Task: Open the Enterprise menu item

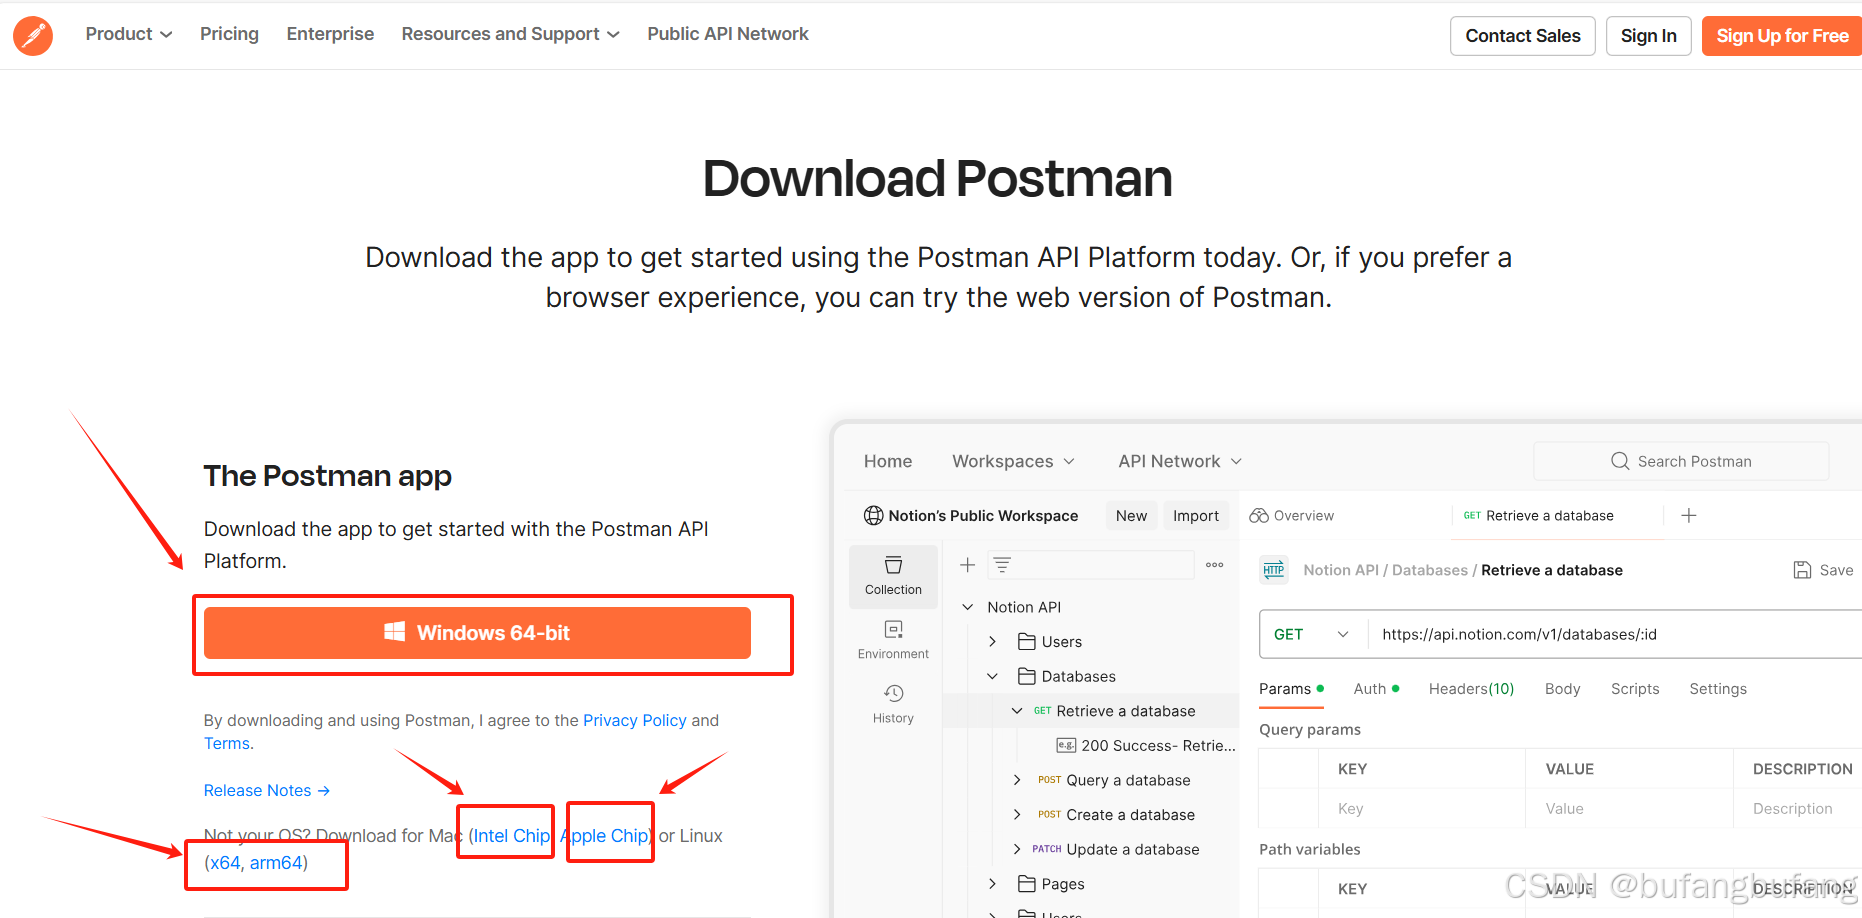Action: [x=330, y=34]
